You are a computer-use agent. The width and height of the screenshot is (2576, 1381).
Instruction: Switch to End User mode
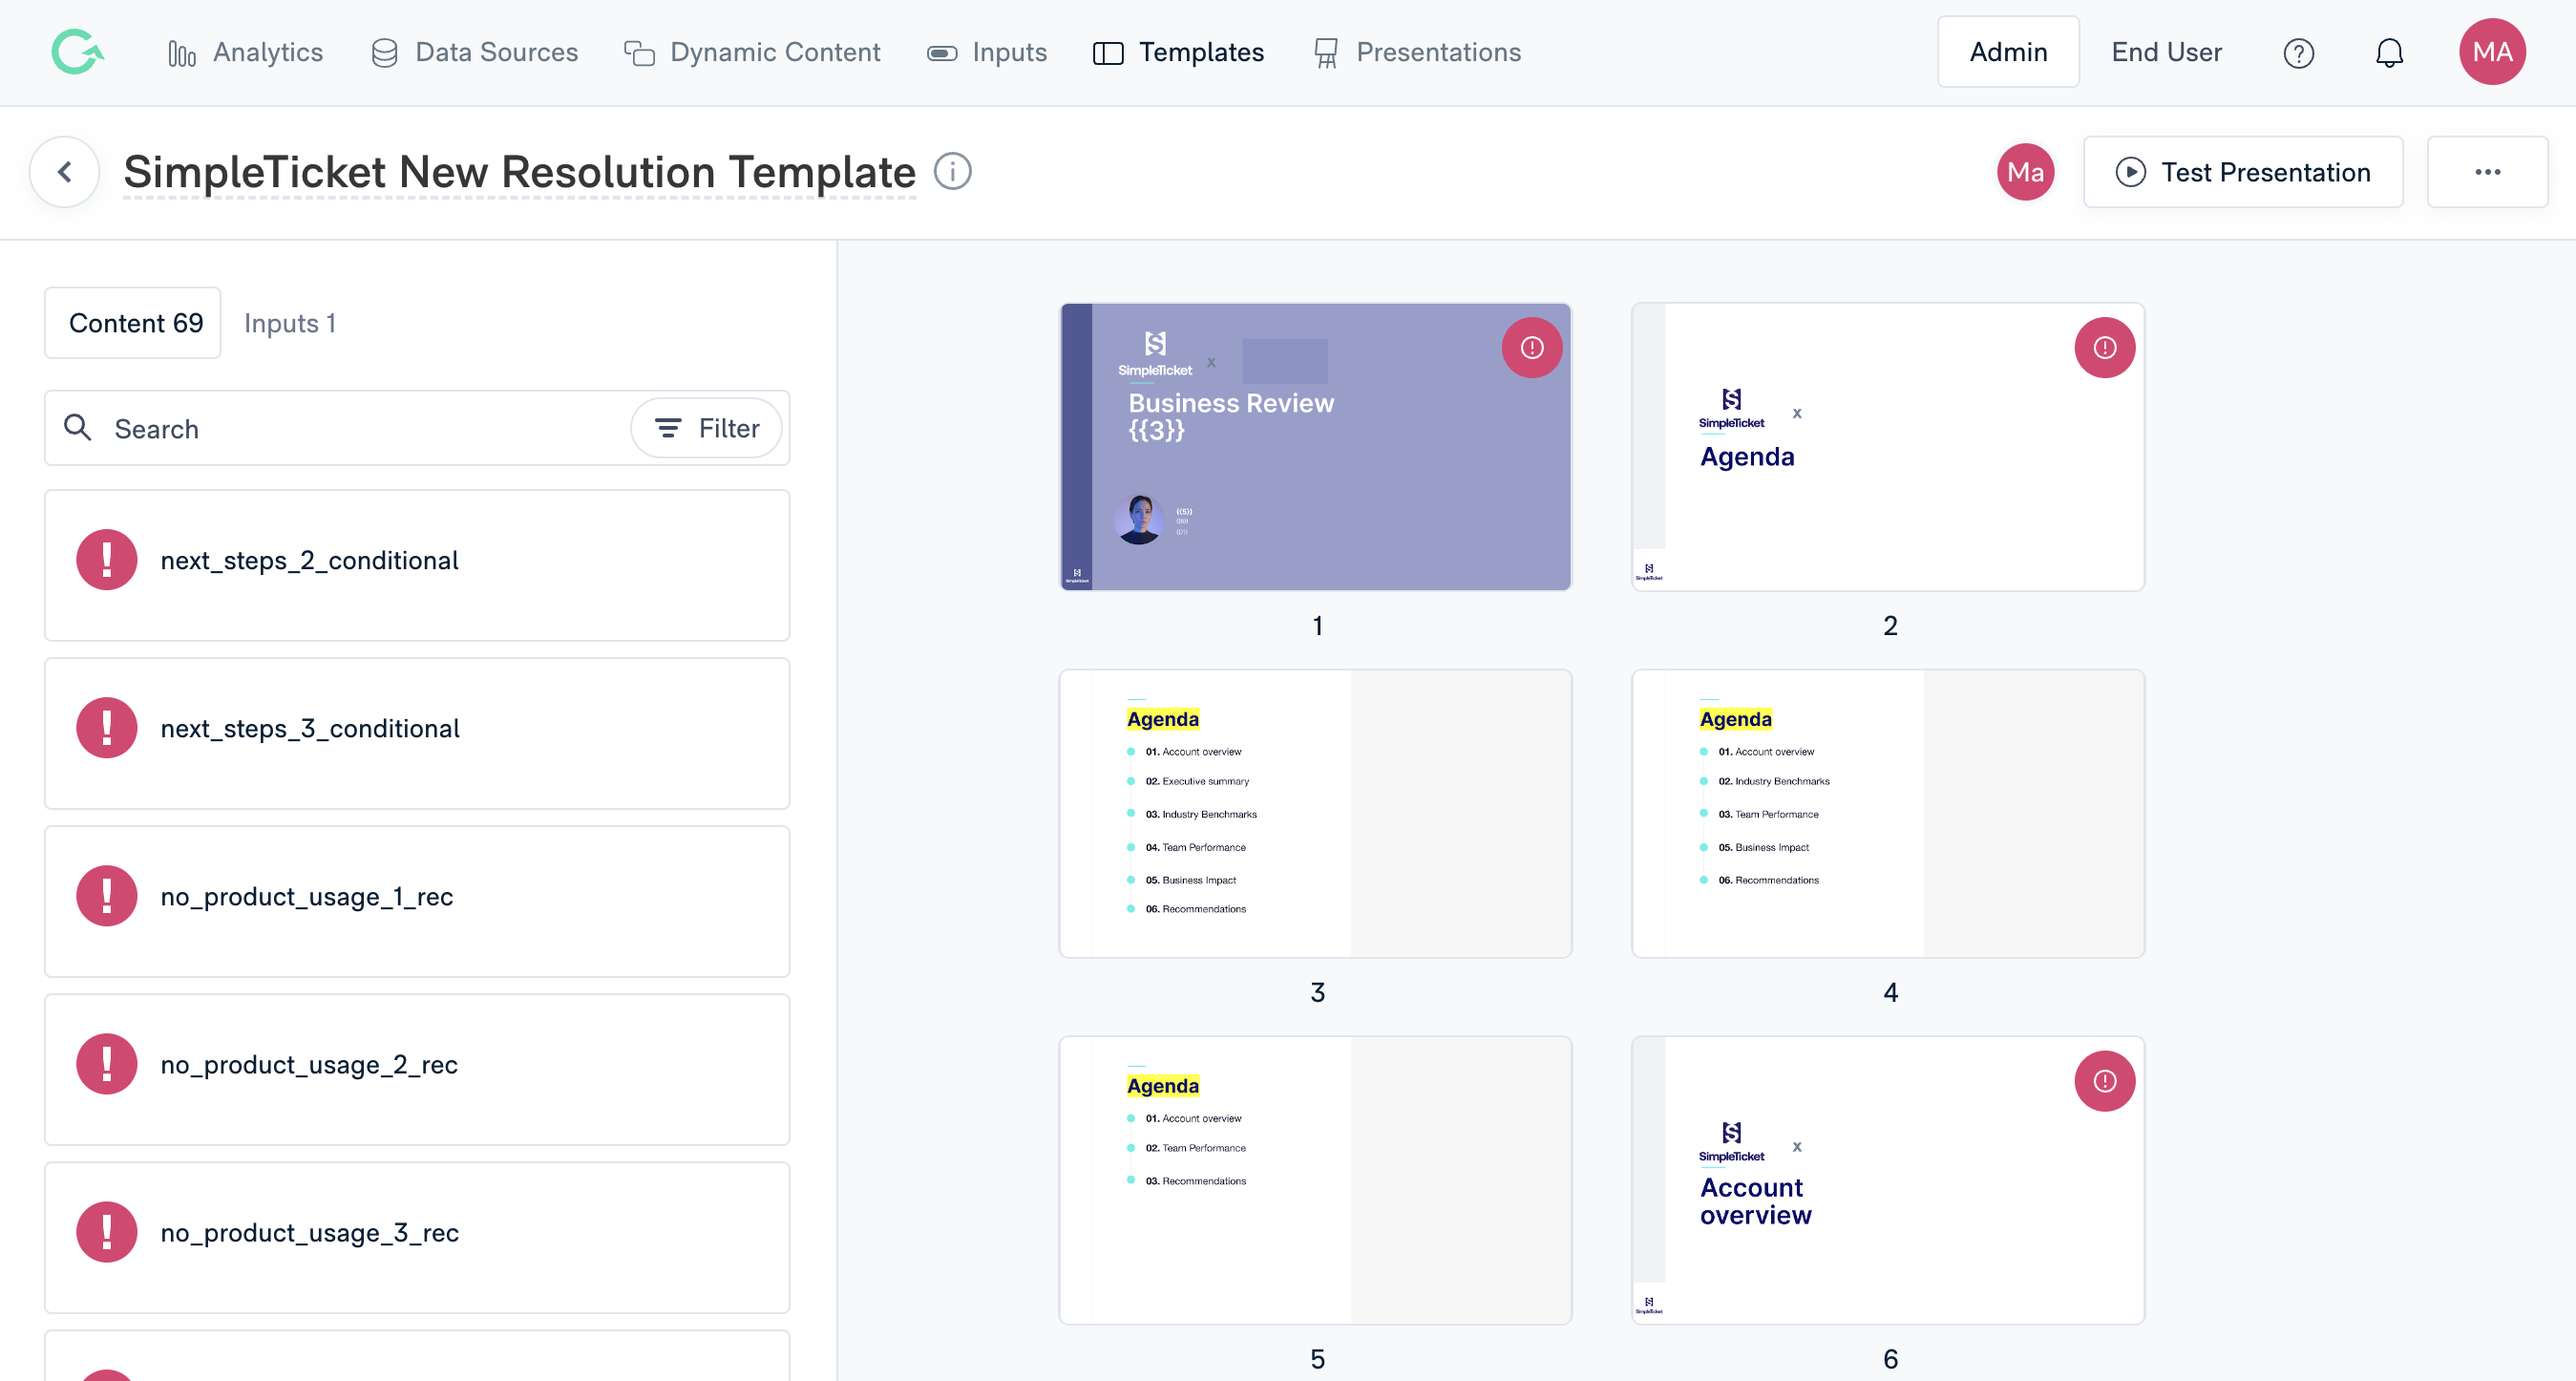pos(2166,52)
